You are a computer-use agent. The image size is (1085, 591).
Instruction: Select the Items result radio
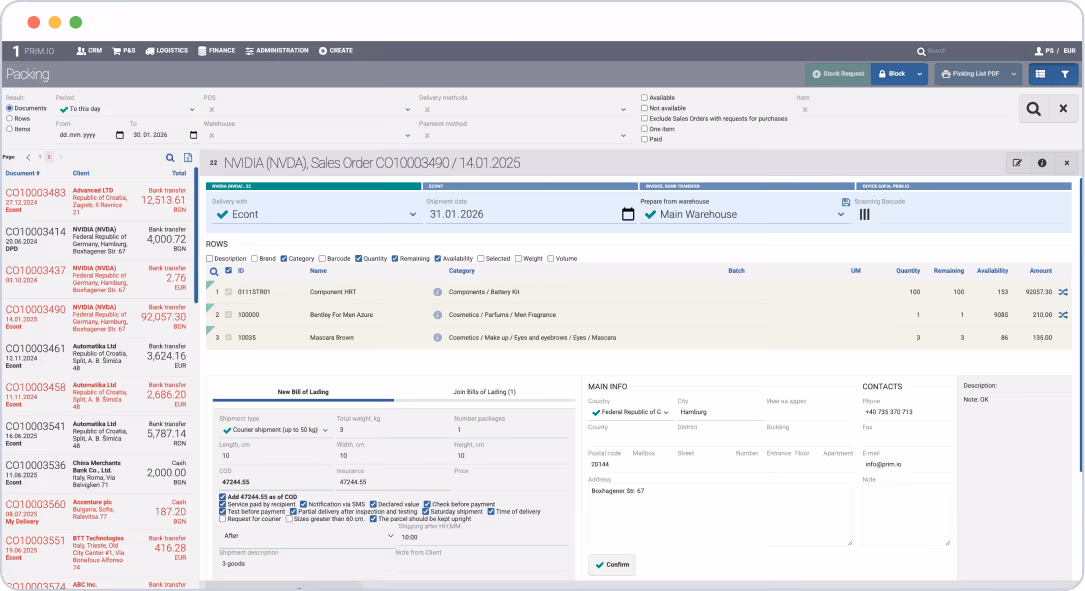(x=10, y=129)
